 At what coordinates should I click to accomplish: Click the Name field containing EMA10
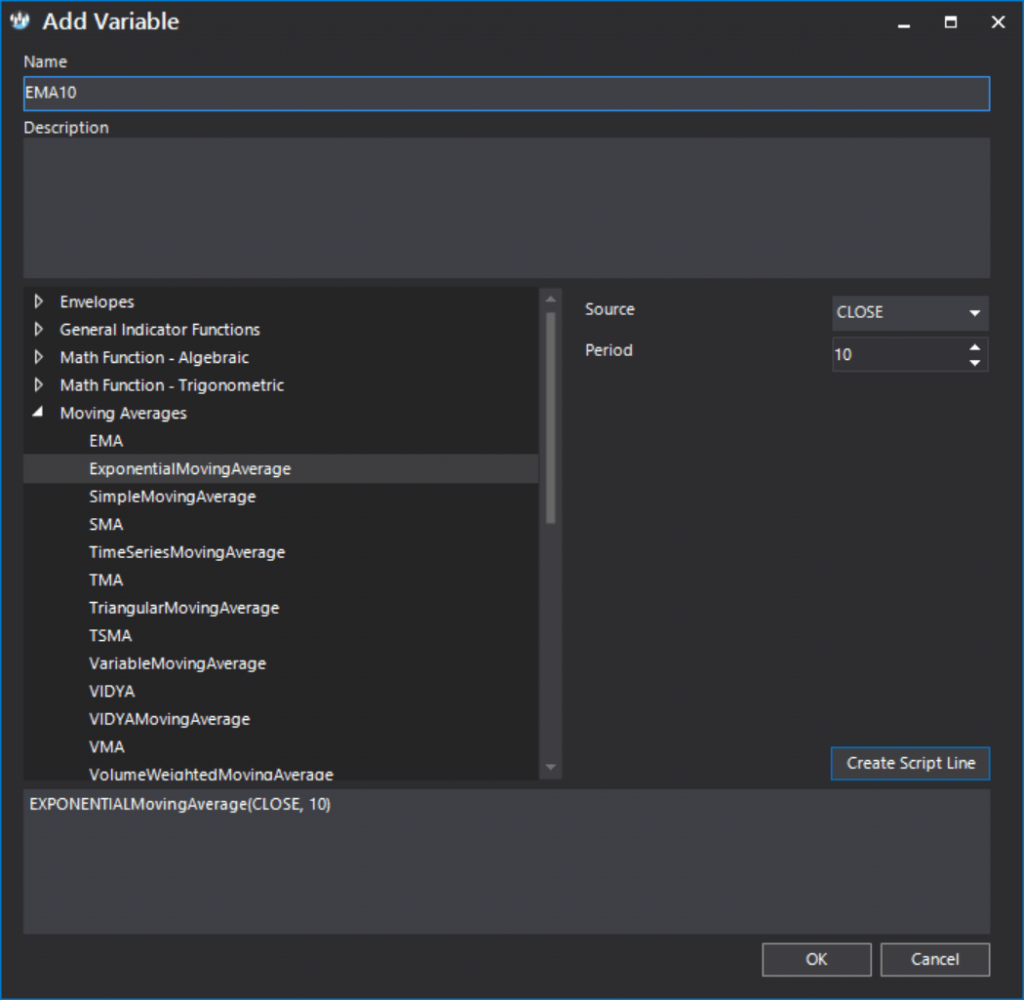(x=506, y=94)
